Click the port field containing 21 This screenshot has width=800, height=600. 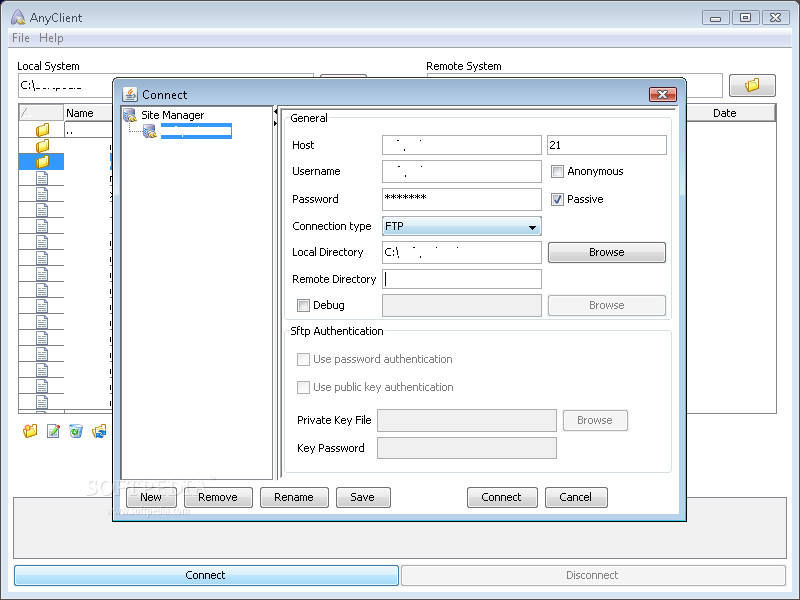(607, 145)
